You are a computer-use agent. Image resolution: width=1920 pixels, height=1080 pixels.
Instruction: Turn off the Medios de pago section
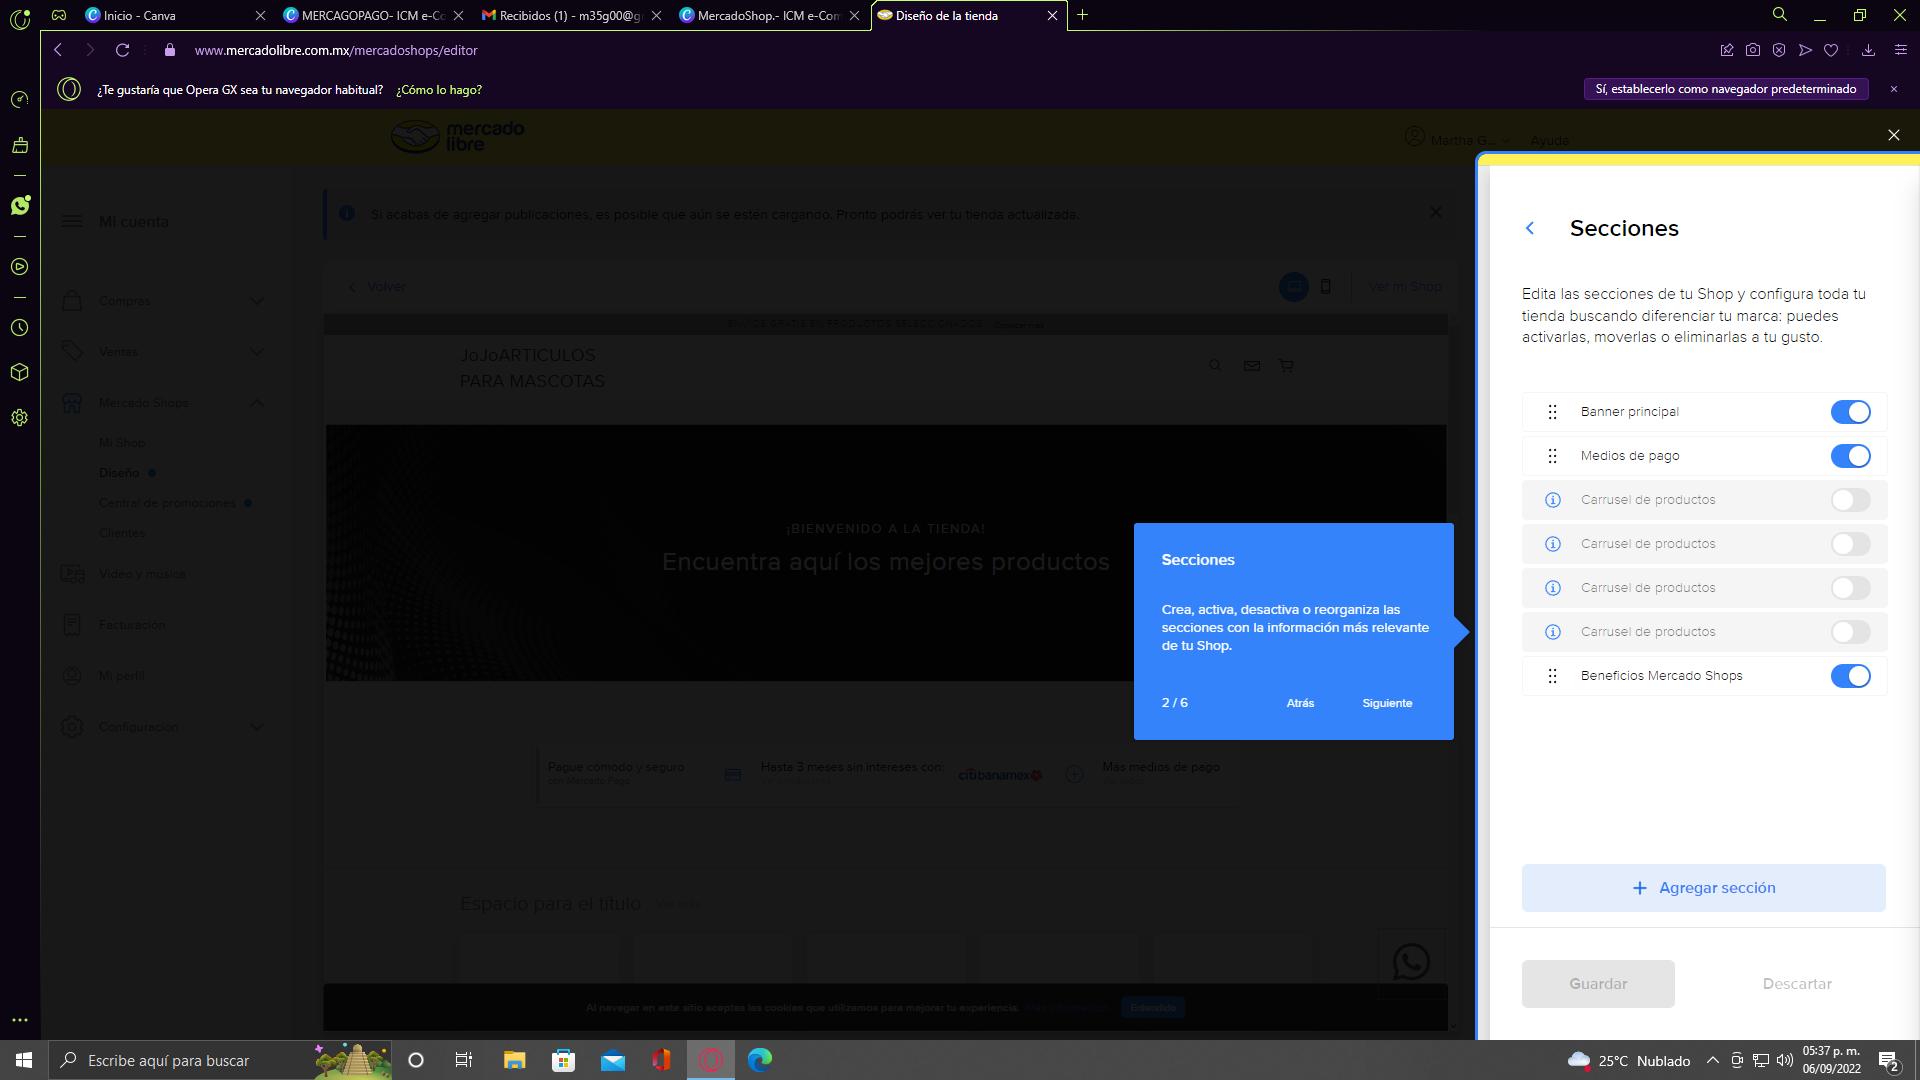click(x=1849, y=456)
